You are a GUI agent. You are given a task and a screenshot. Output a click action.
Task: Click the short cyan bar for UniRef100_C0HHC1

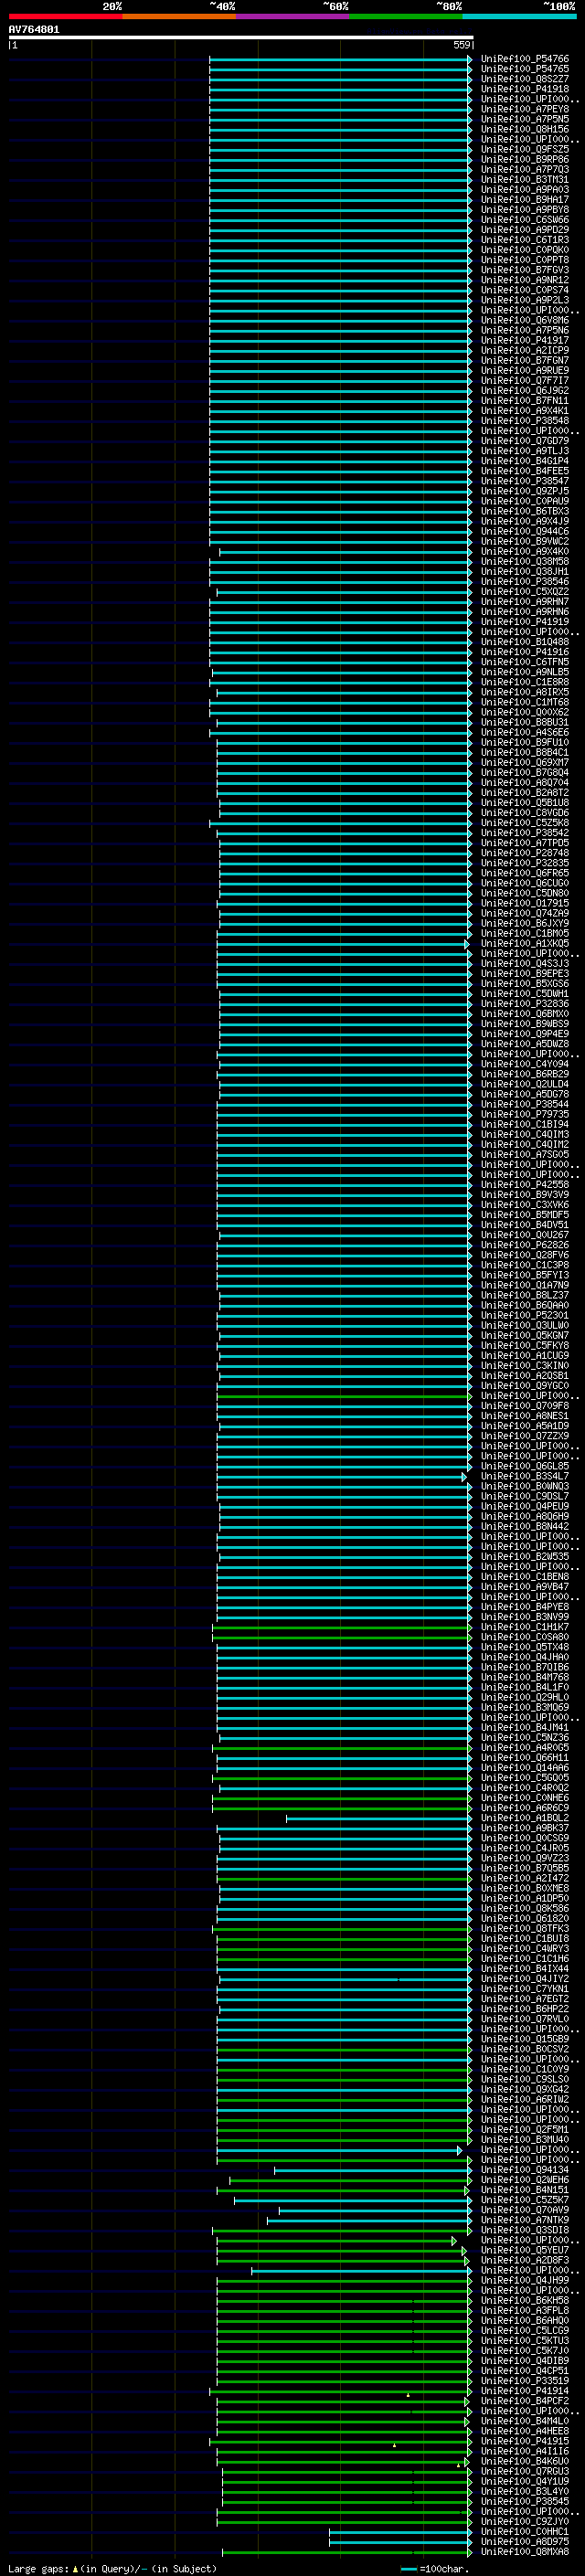pos(400,2531)
